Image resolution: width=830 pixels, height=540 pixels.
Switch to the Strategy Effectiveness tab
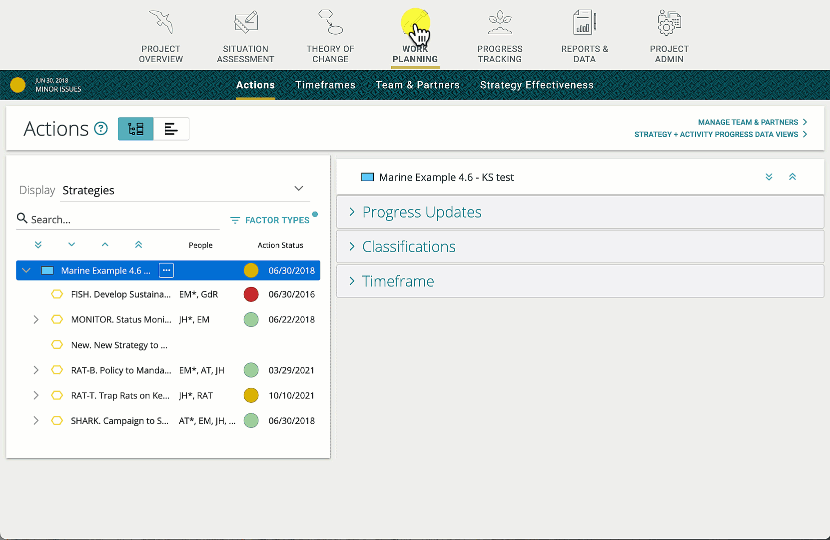pos(536,85)
